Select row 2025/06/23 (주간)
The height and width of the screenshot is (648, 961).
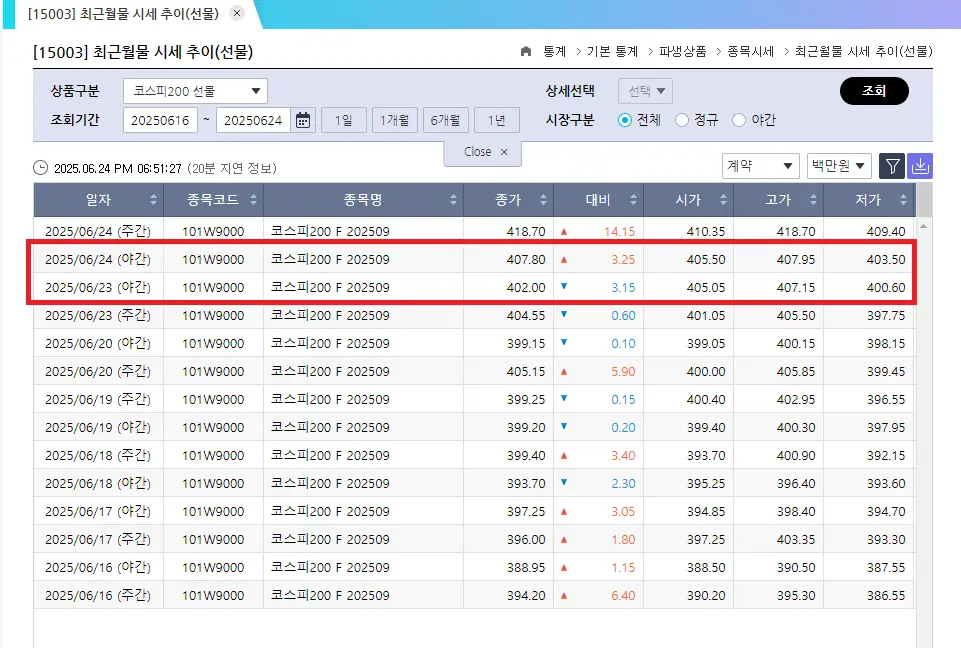(474, 316)
